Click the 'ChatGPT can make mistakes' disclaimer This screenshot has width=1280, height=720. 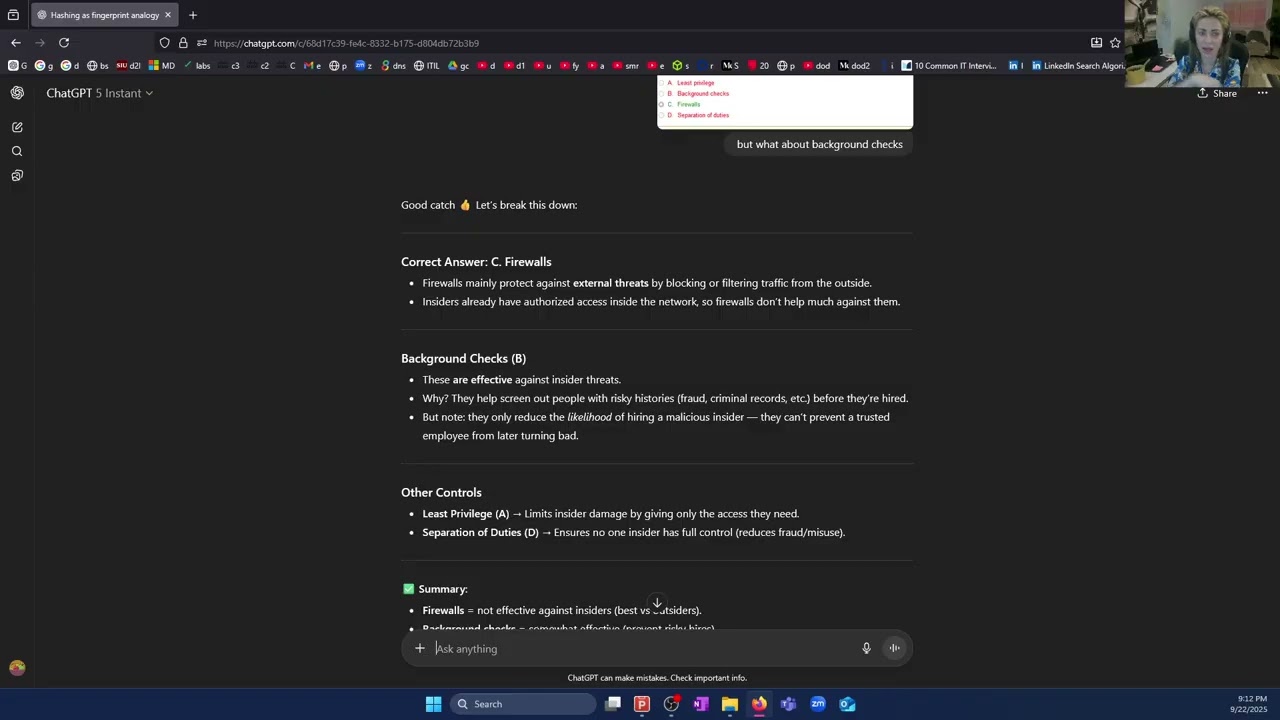pos(657,678)
